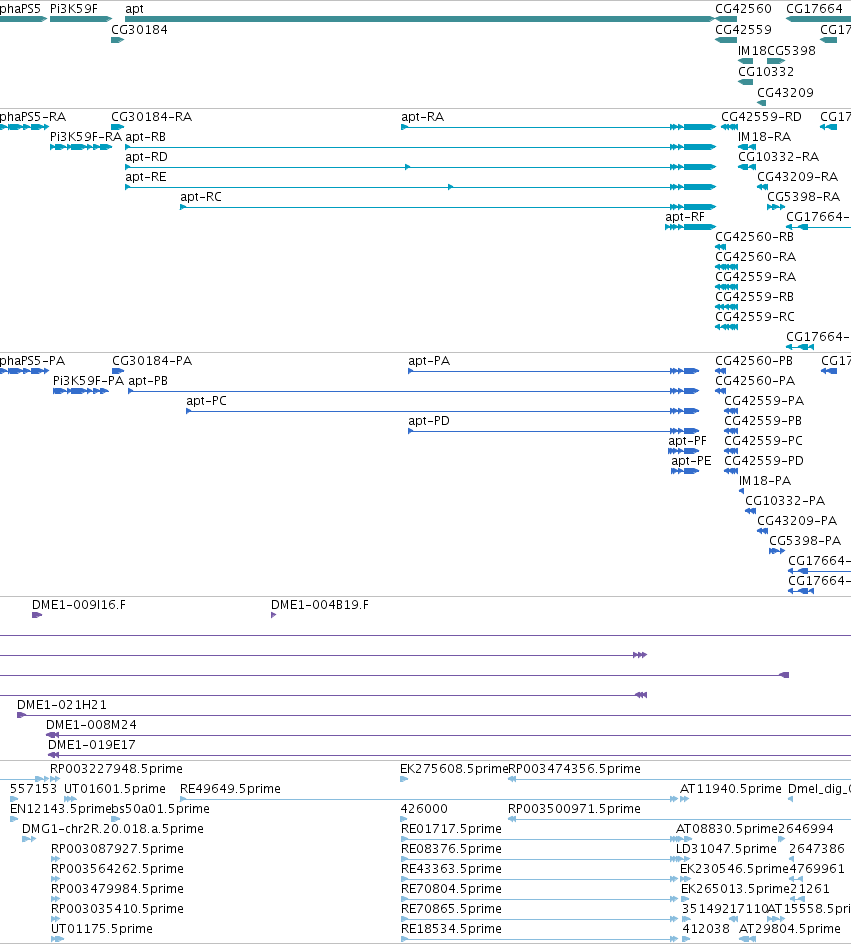The image size is (851, 944).
Task: Click the apt-PC protein label
Action: pos(206,400)
